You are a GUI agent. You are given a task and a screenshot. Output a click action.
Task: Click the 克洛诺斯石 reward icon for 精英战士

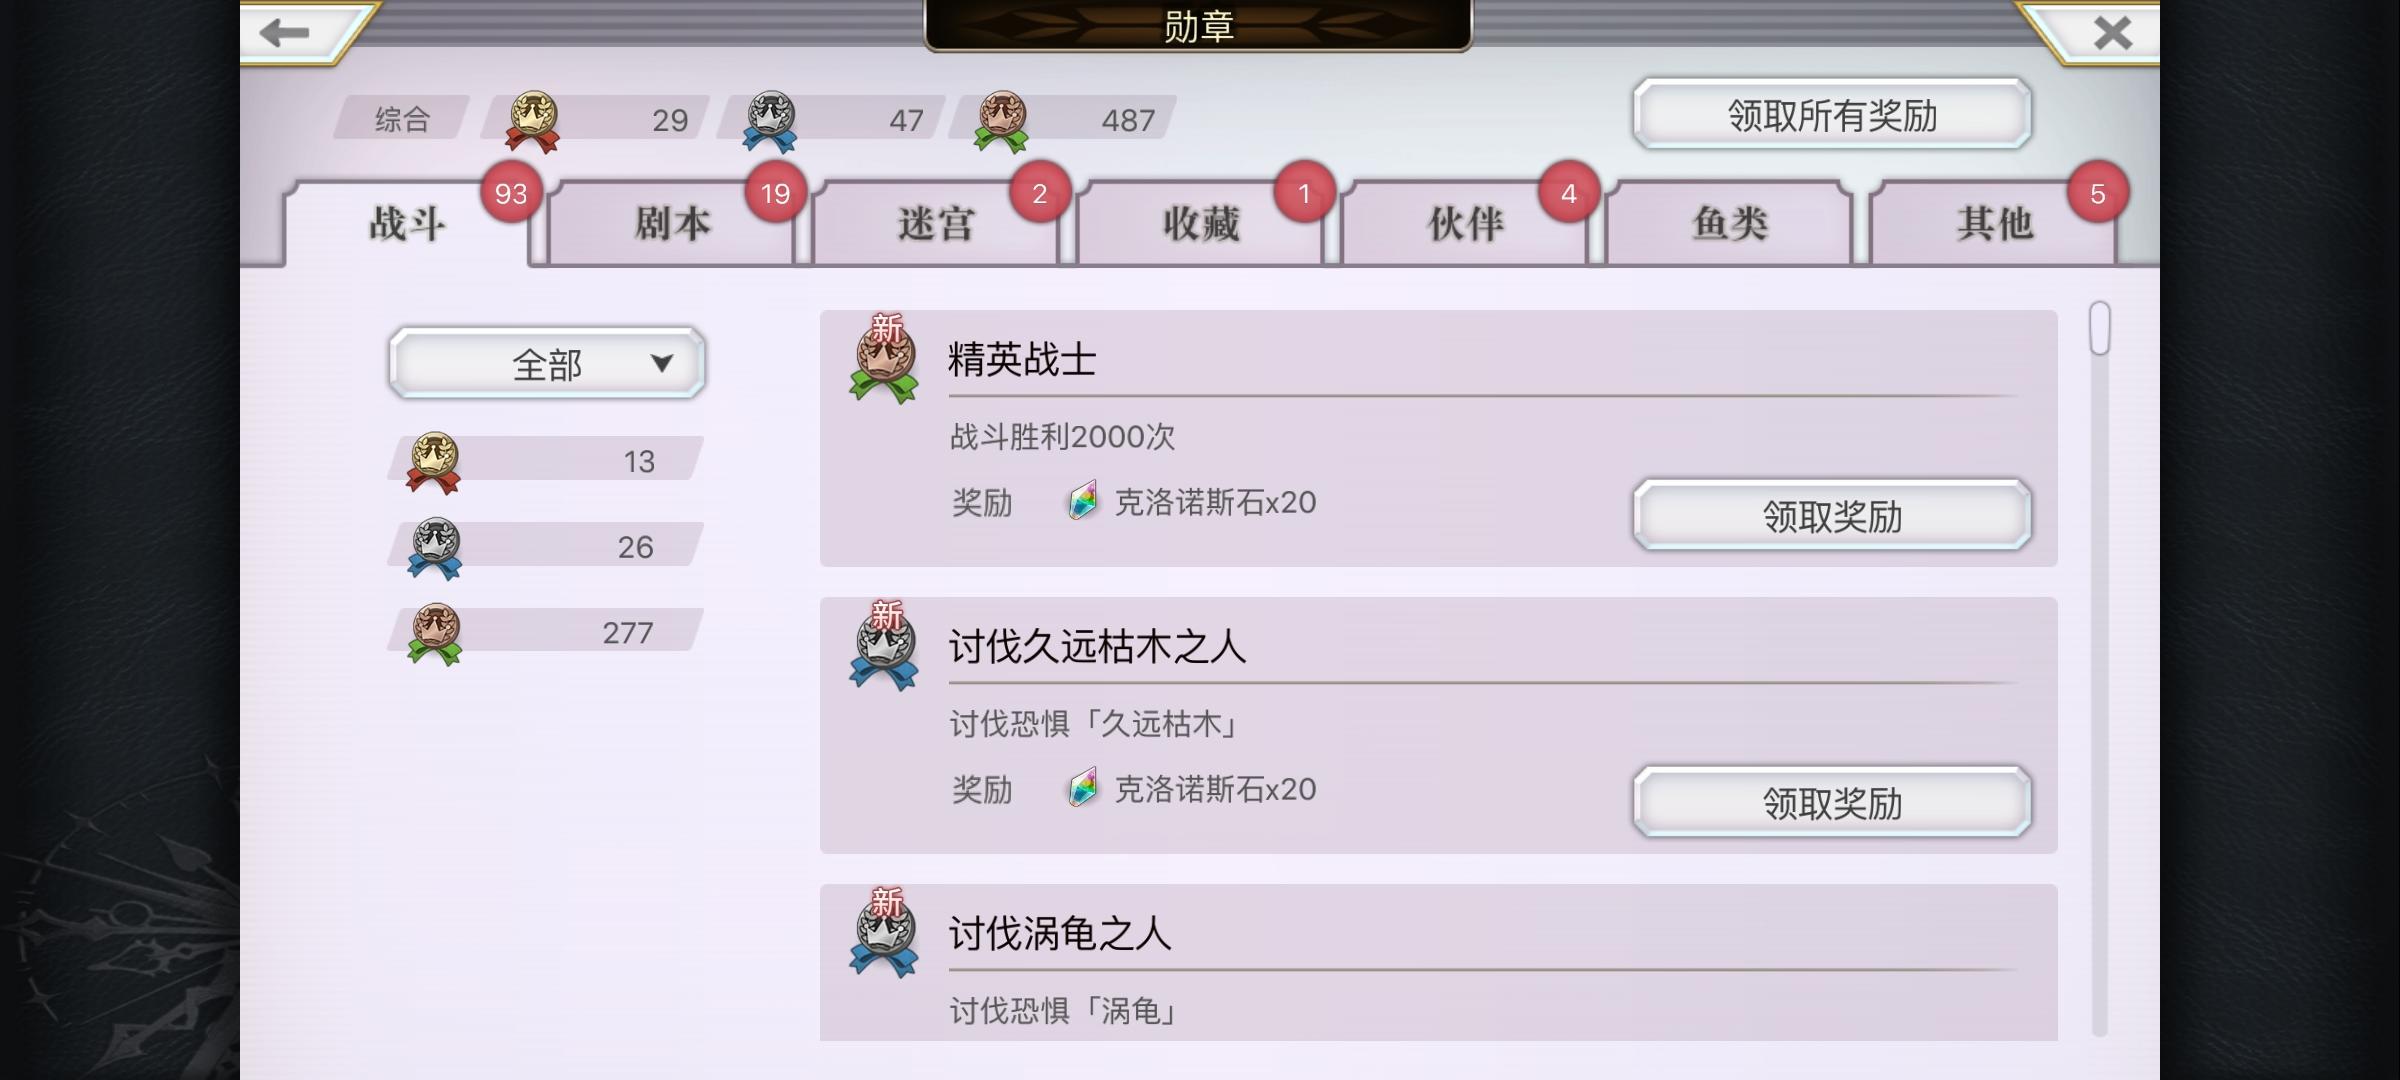(1083, 501)
